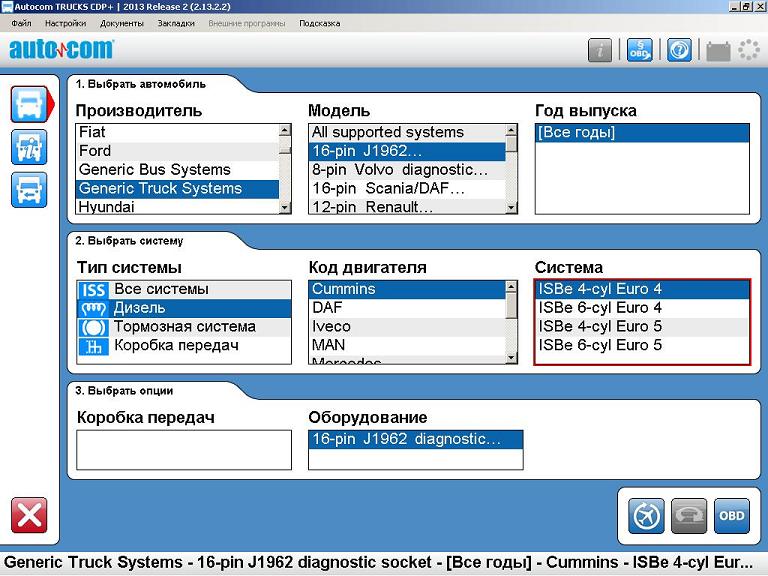The width and height of the screenshot is (768, 576).
Task: Select ISBe 4-cyl Euro 5 system
Action: coord(642,327)
